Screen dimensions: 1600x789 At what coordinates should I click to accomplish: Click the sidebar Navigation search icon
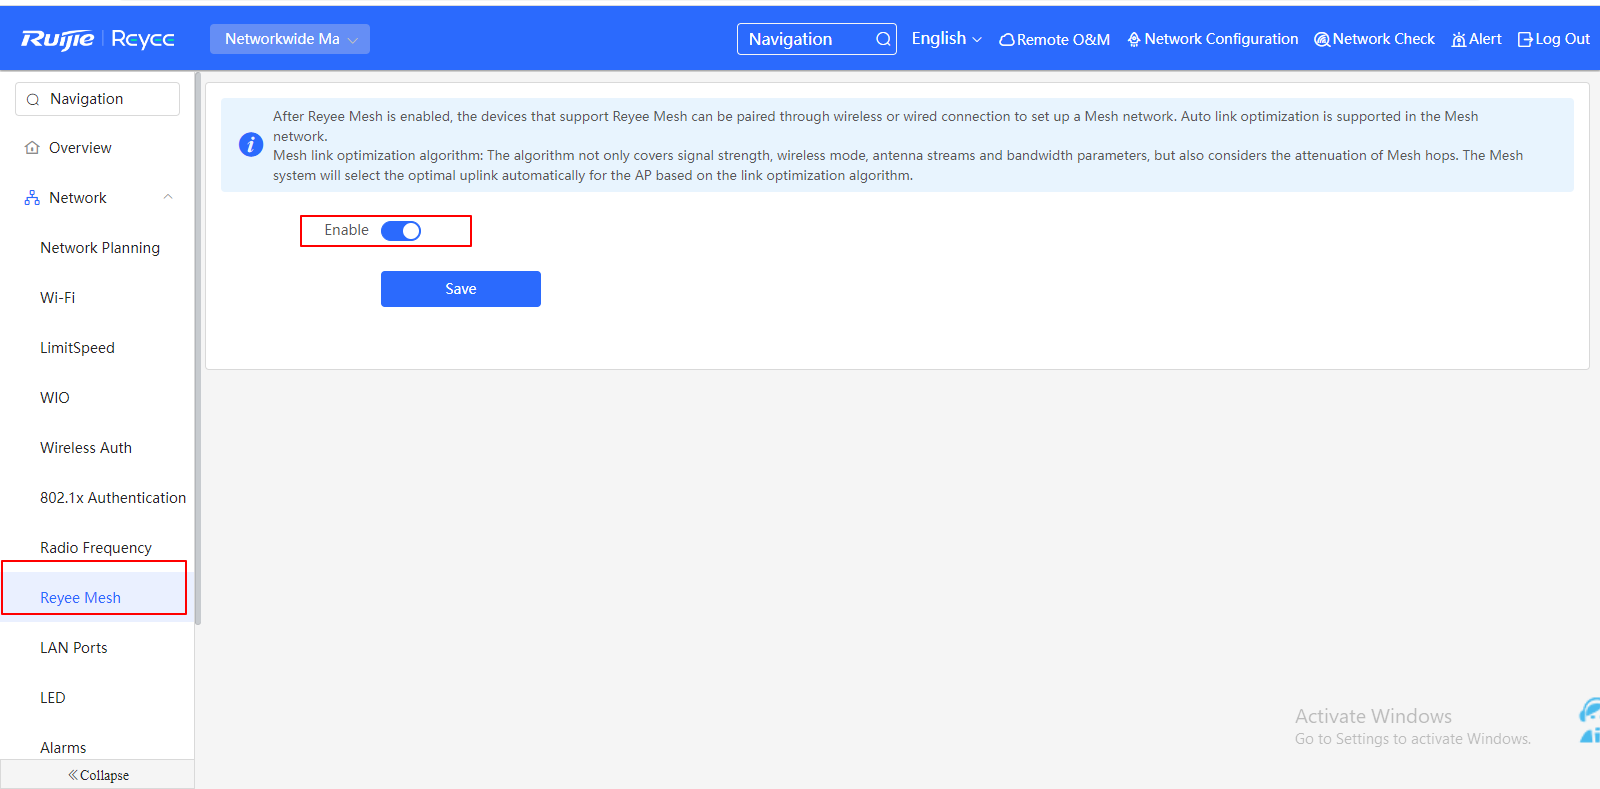tap(33, 100)
